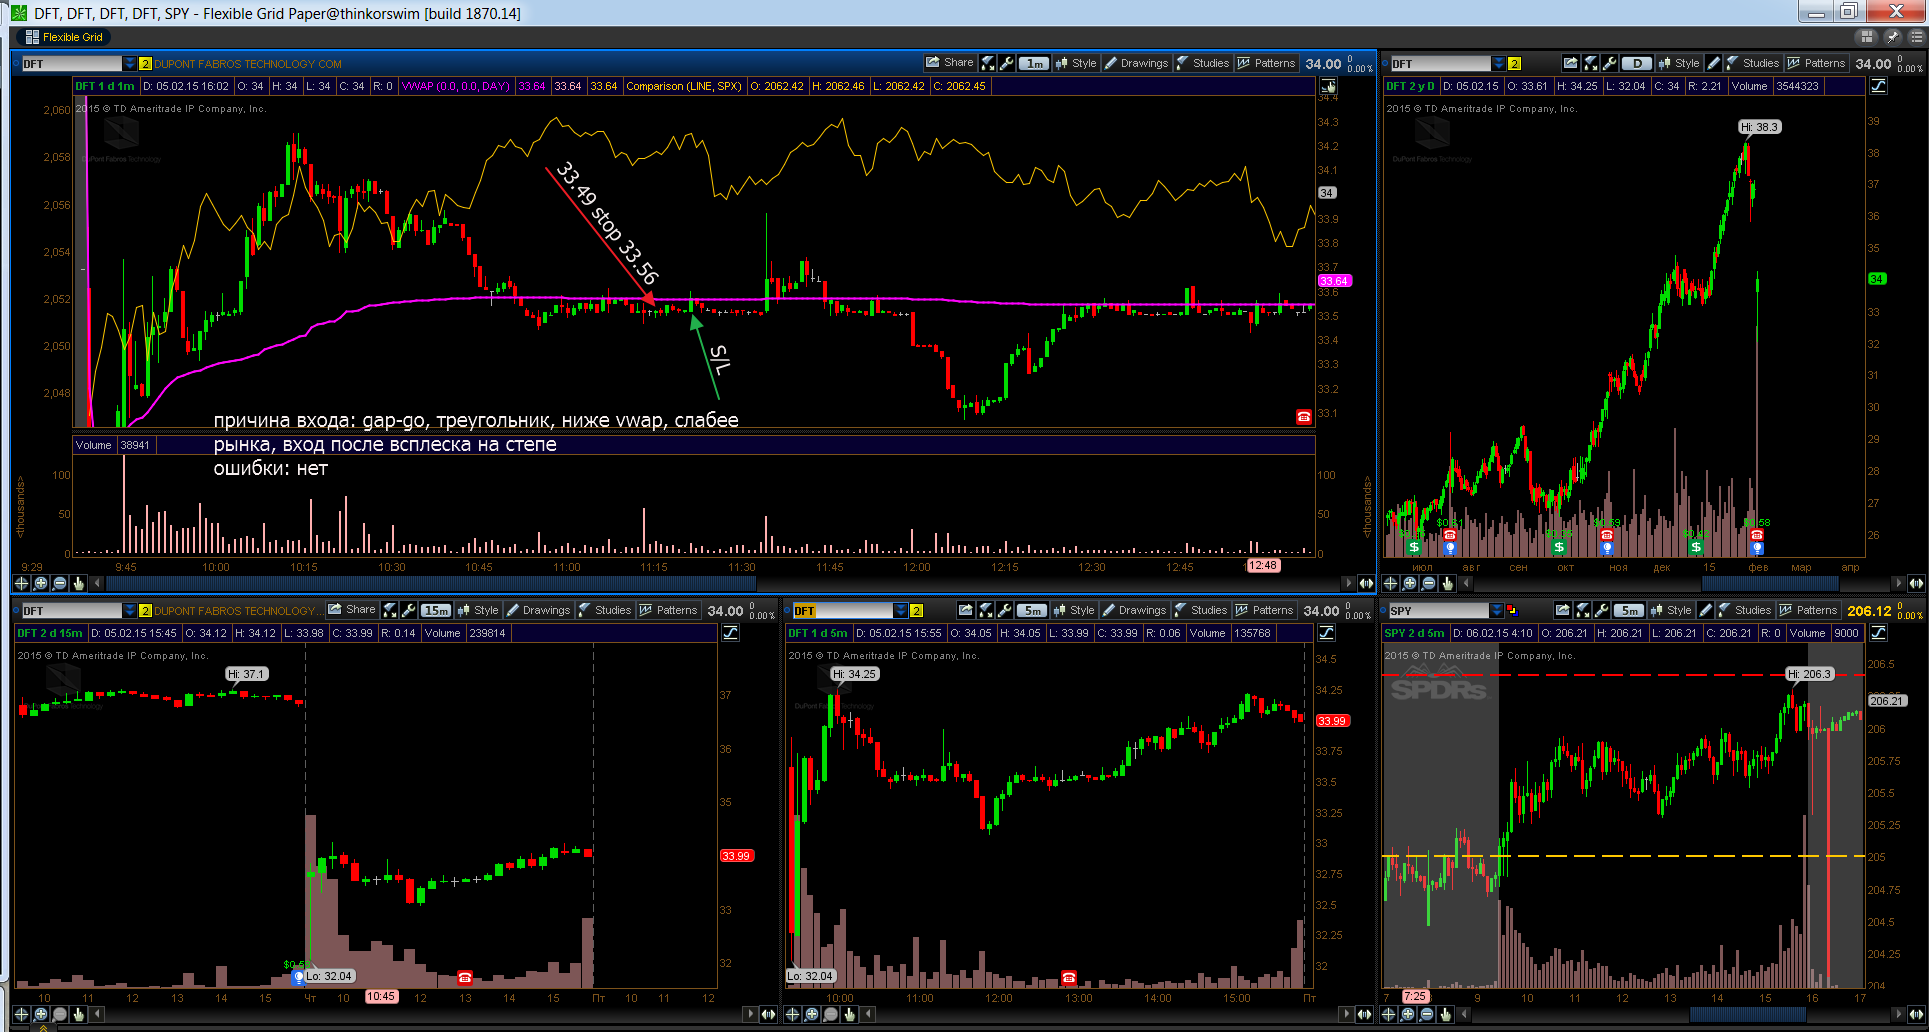The image size is (1929, 1032).
Task: Toggle scale icon in SPY chart
Action: pos(1878,633)
